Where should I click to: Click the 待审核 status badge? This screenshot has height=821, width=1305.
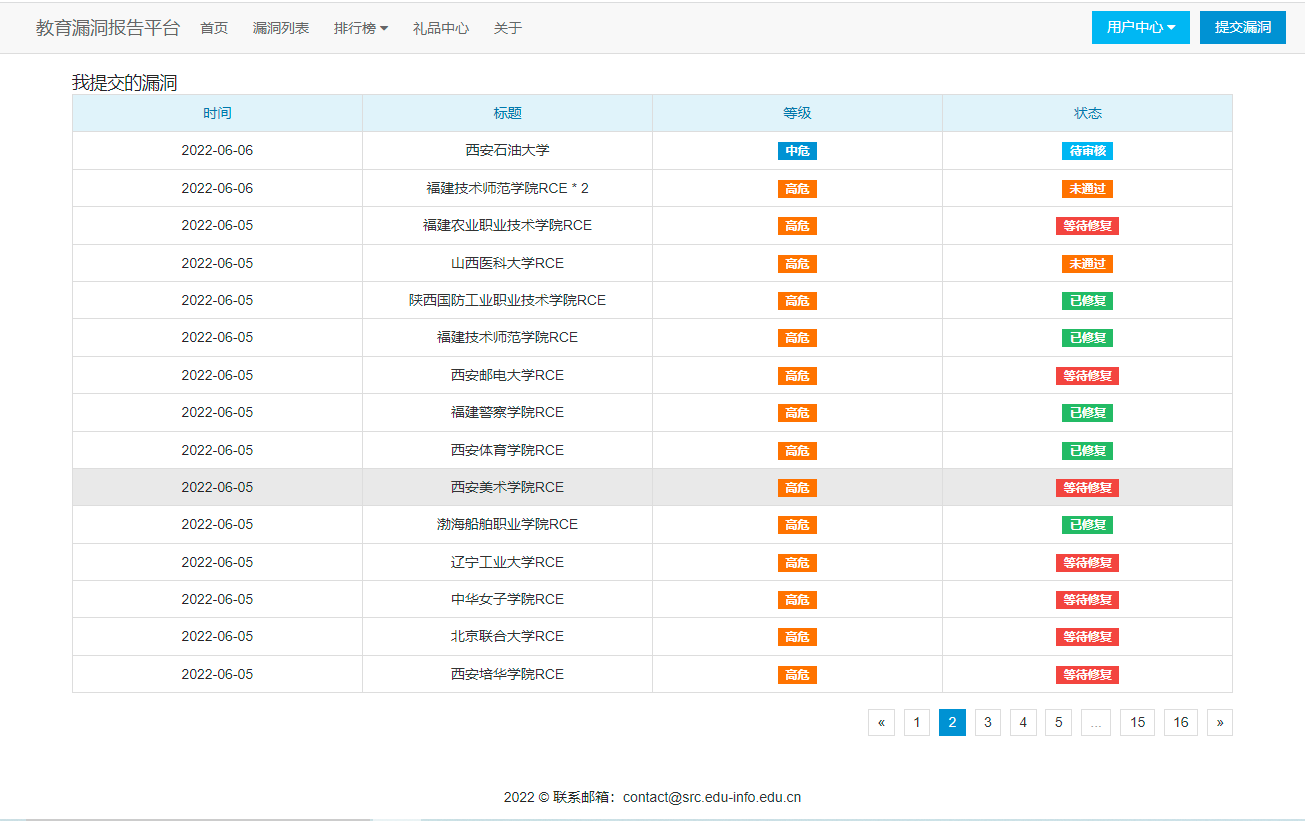(x=1087, y=151)
